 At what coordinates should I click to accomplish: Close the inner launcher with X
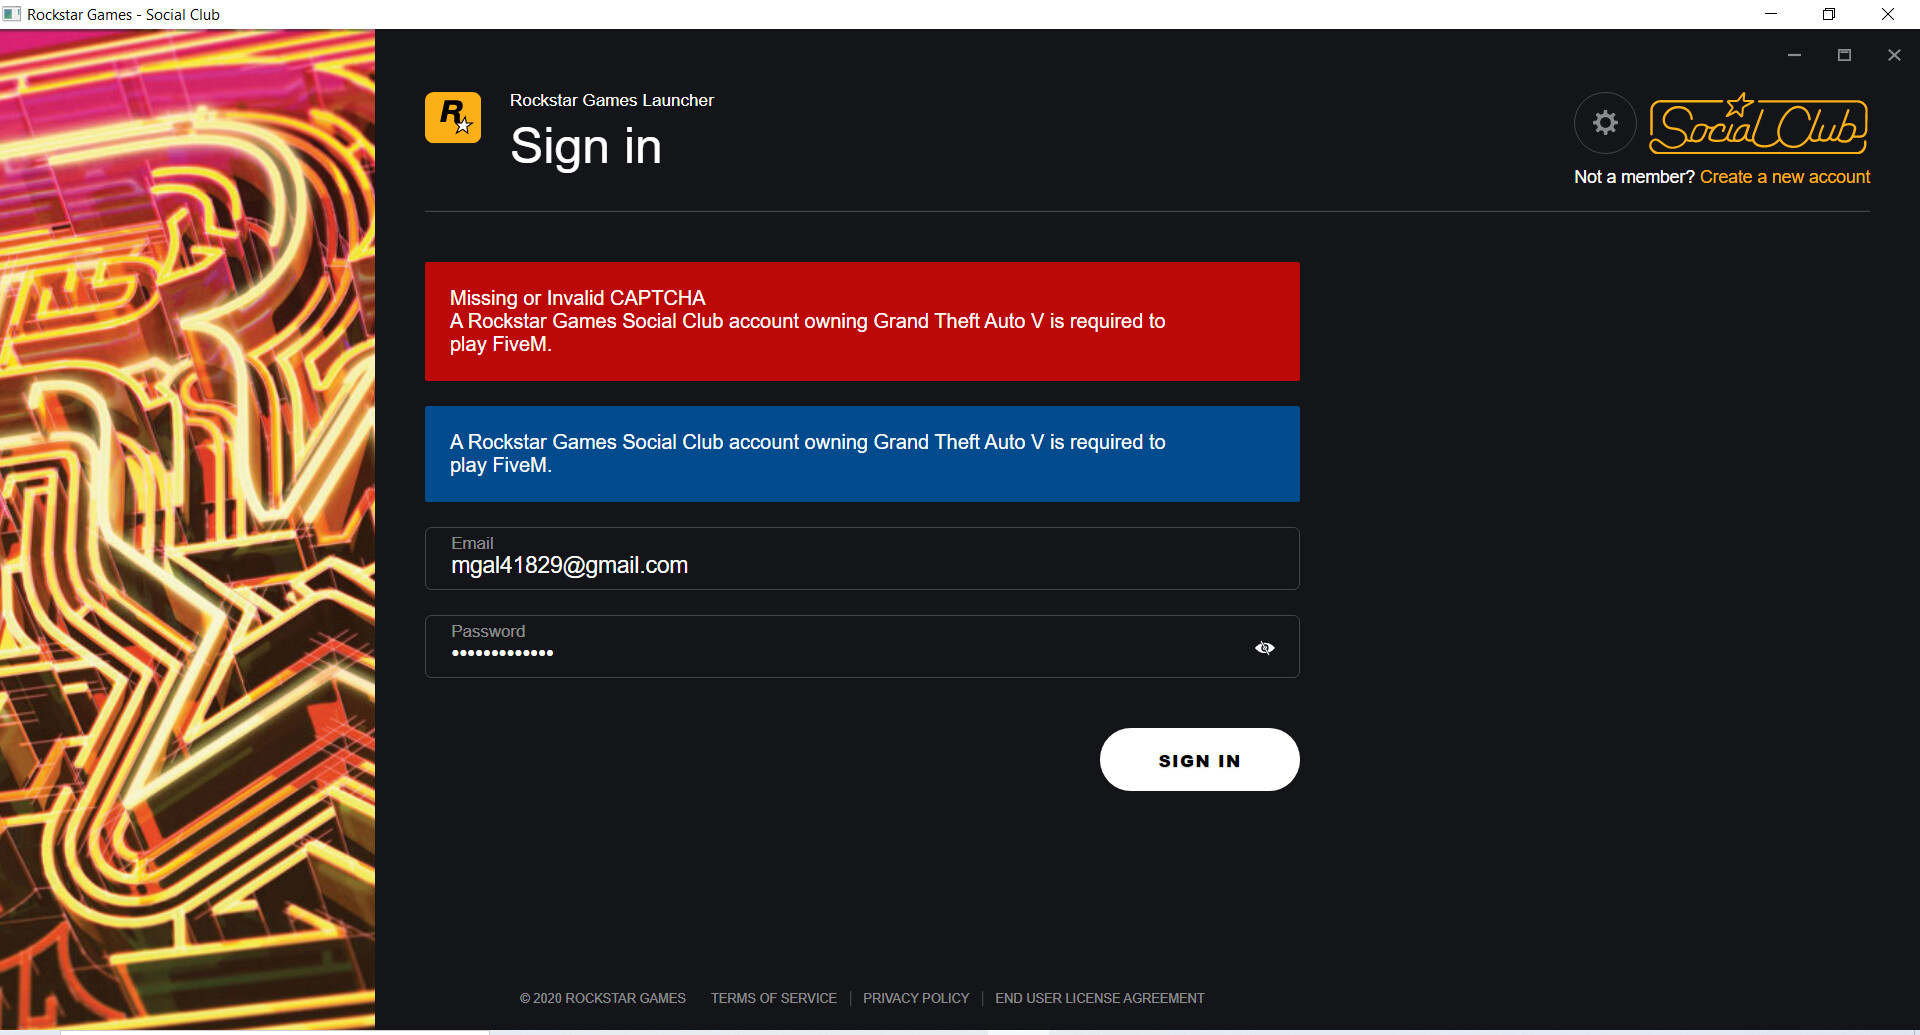[x=1894, y=55]
